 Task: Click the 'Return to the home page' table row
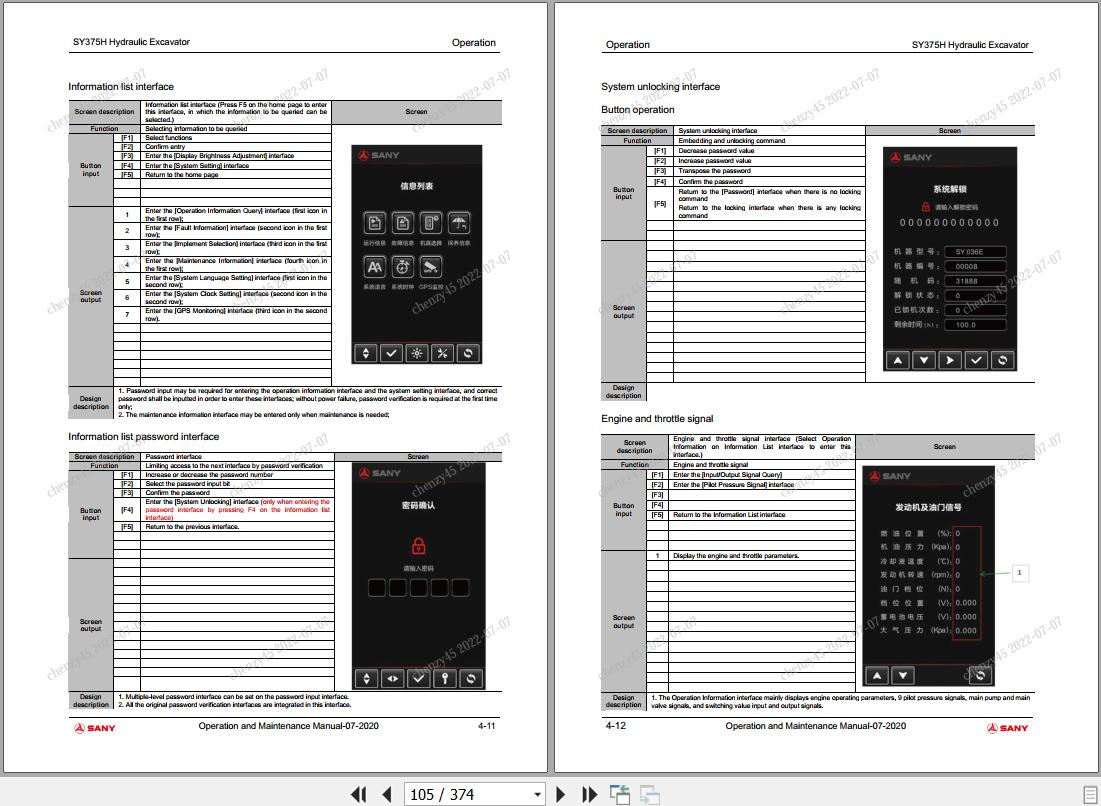click(236, 175)
